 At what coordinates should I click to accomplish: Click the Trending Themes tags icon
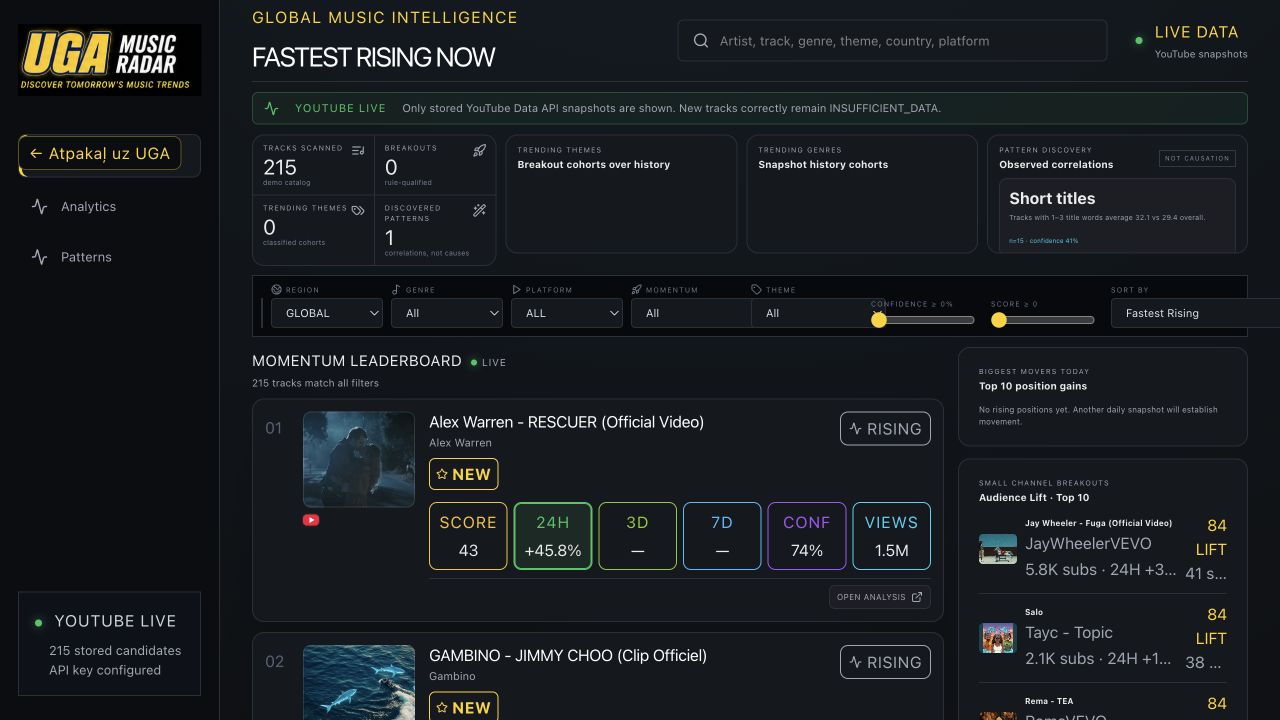pyautogui.click(x=358, y=210)
